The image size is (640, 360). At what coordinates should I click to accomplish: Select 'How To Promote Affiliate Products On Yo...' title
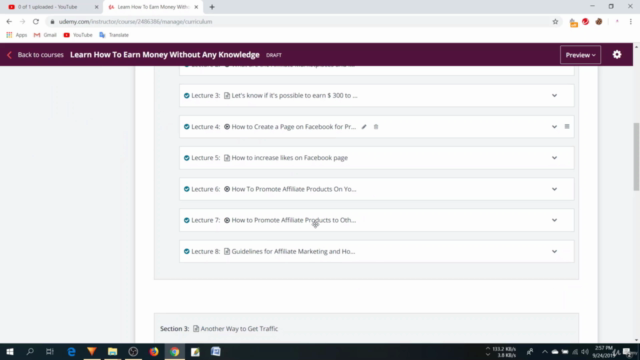tap(294, 189)
